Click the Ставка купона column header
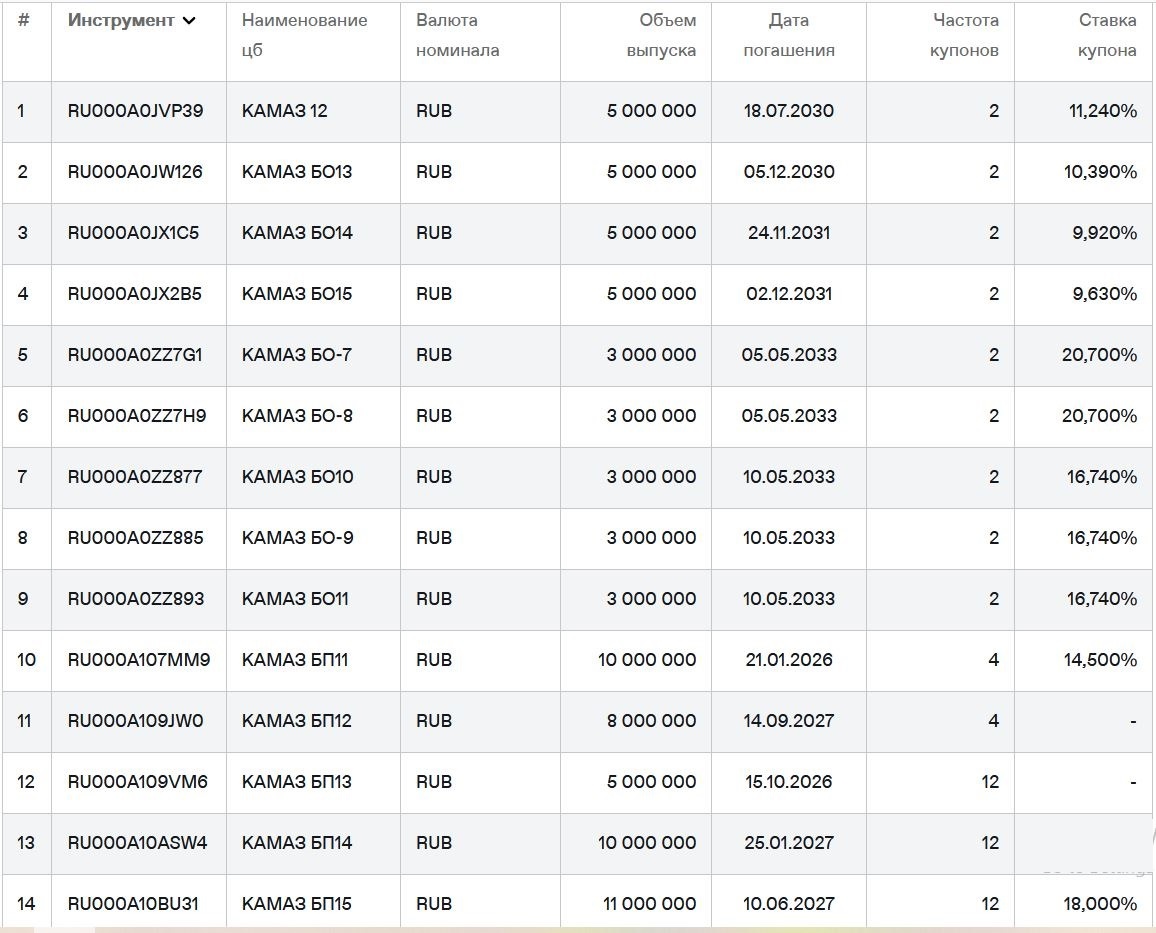 pyautogui.click(x=1107, y=35)
